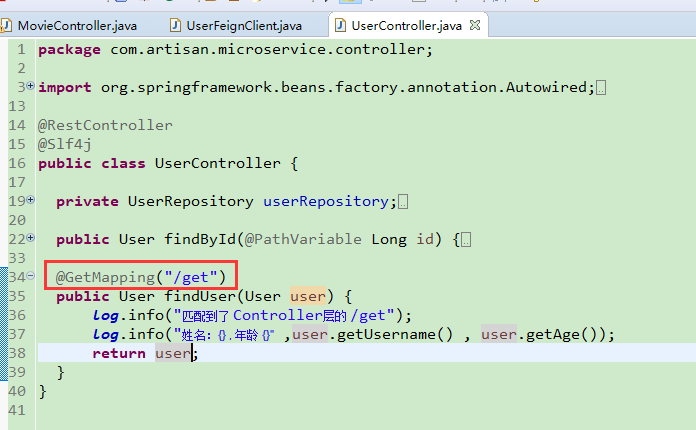Click line number 40 in the gutter
The height and width of the screenshot is (430, 696).
point(17,391)
